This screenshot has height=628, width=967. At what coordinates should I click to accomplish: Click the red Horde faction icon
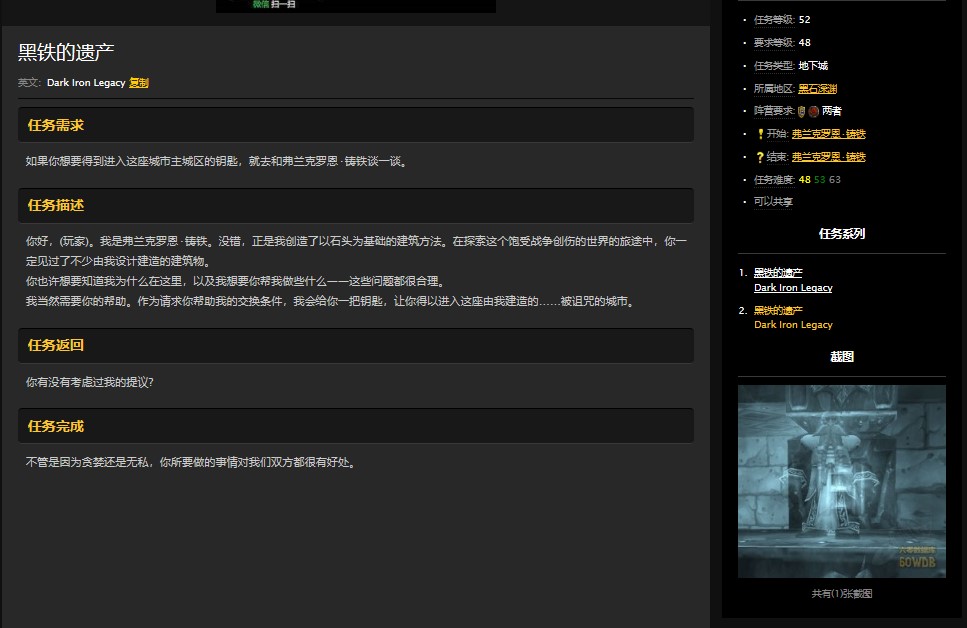[813, 111]
